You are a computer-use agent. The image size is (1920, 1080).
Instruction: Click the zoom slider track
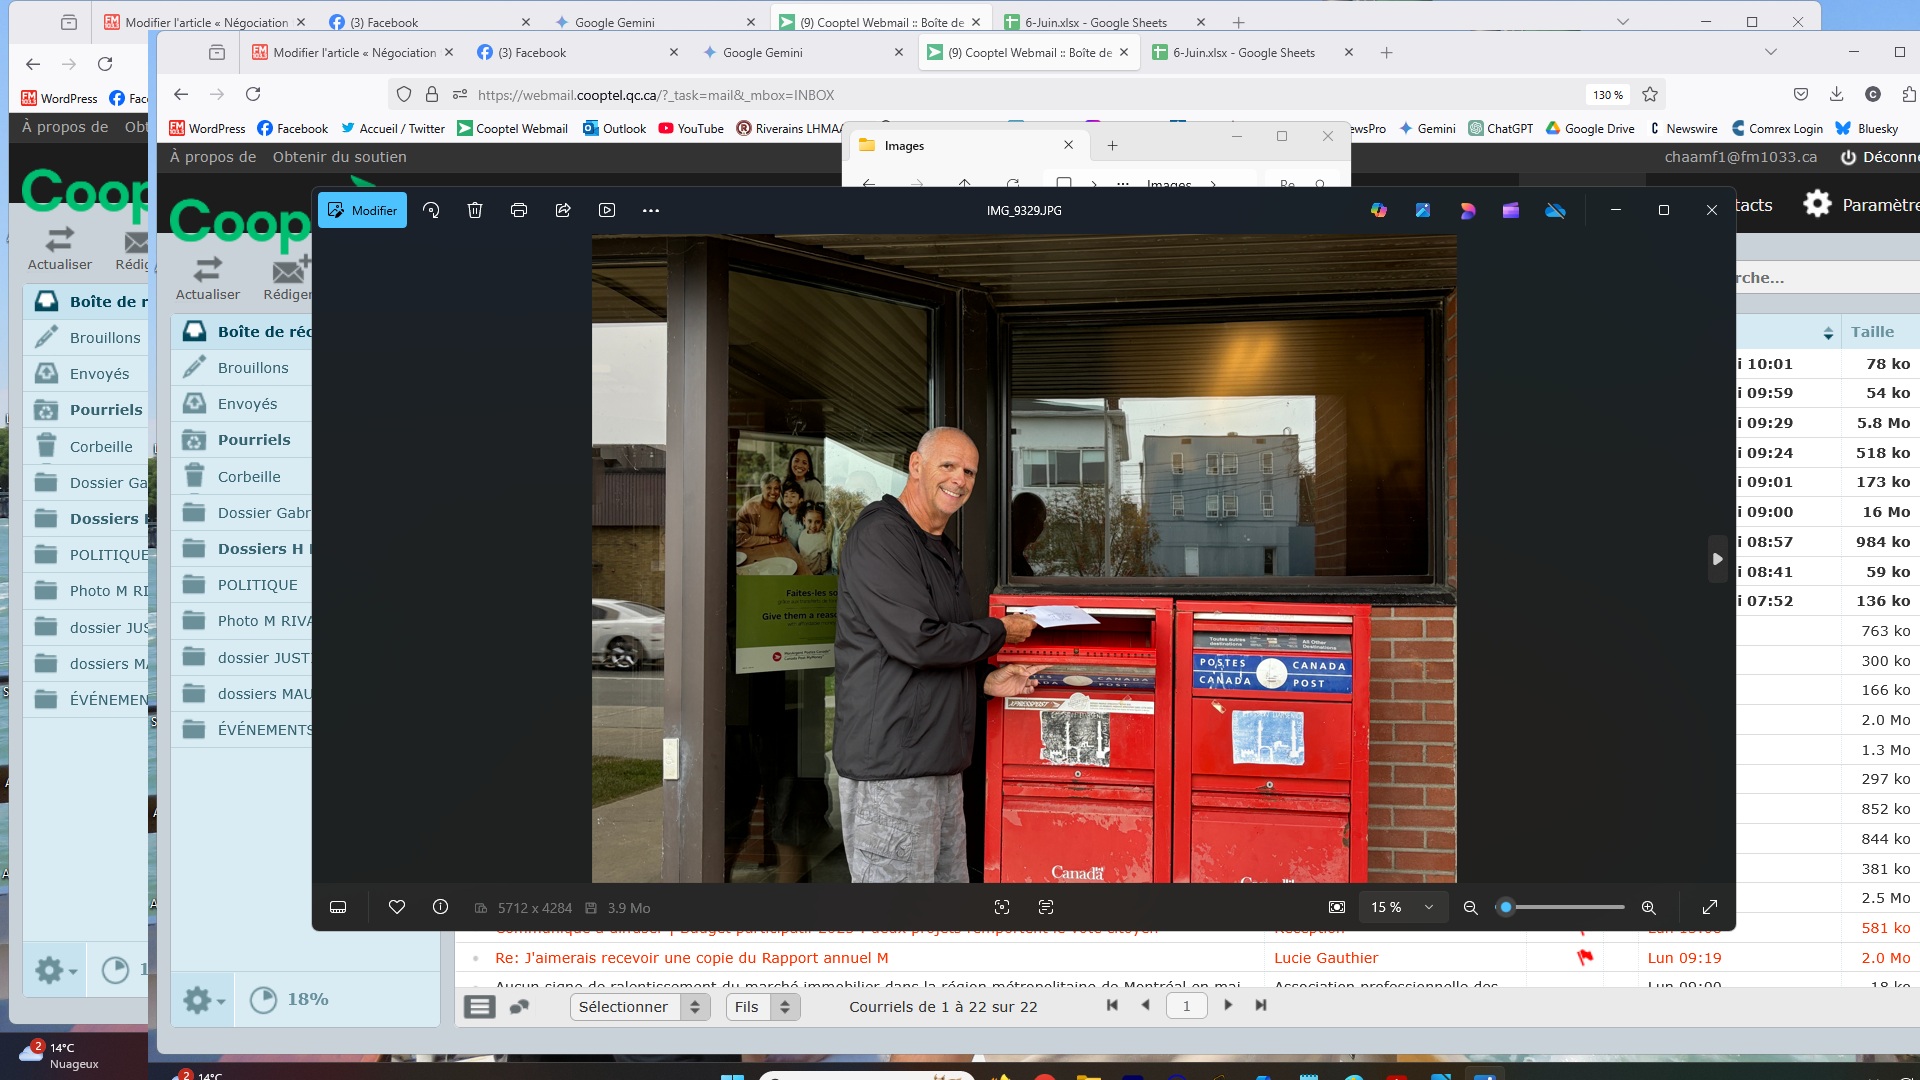pos(1570,907)
